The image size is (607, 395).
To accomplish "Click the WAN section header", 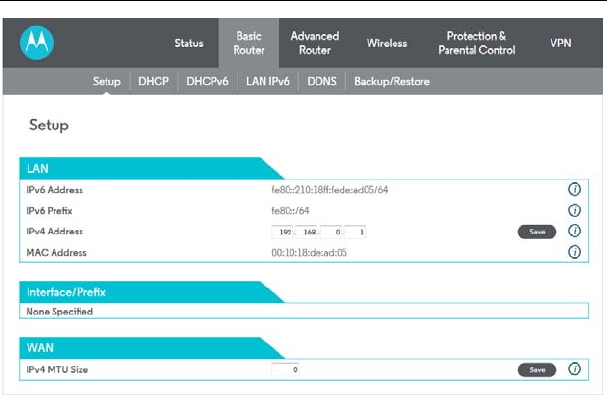I will pos(152,348).
